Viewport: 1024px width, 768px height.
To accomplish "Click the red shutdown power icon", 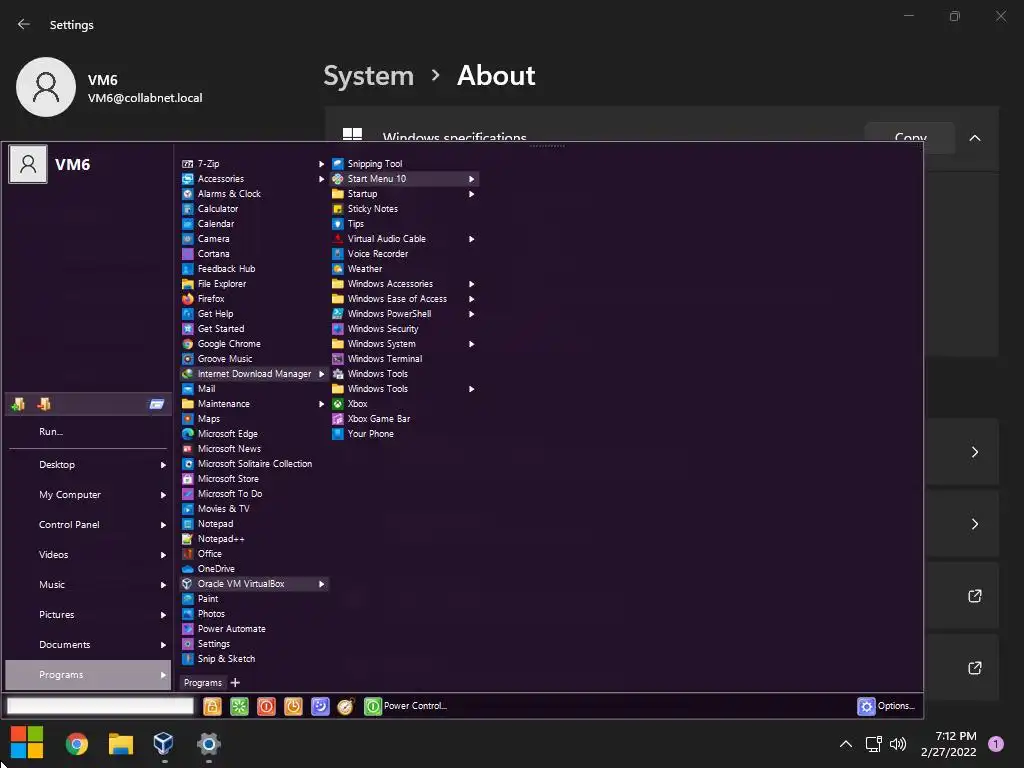I will 266,706.
